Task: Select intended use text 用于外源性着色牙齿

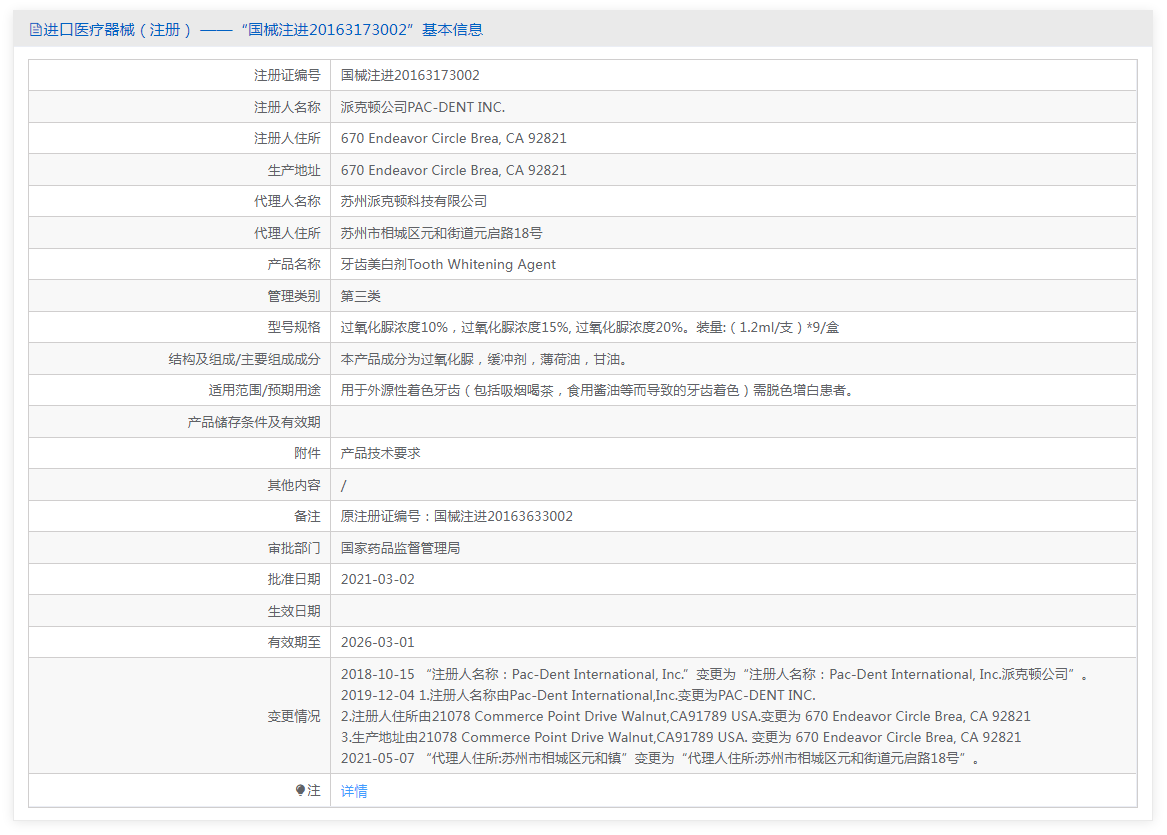Action: [400, 391]
